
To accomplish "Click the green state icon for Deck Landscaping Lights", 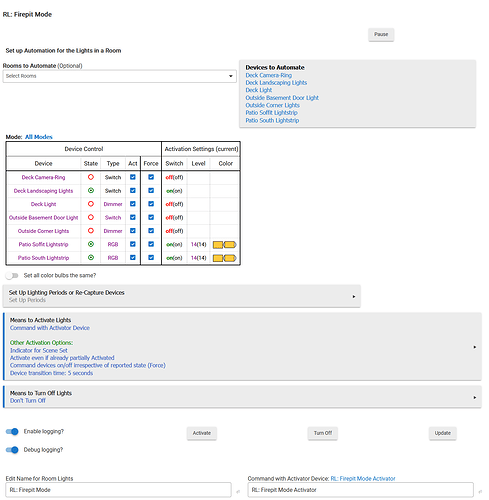I will [91, 191].
